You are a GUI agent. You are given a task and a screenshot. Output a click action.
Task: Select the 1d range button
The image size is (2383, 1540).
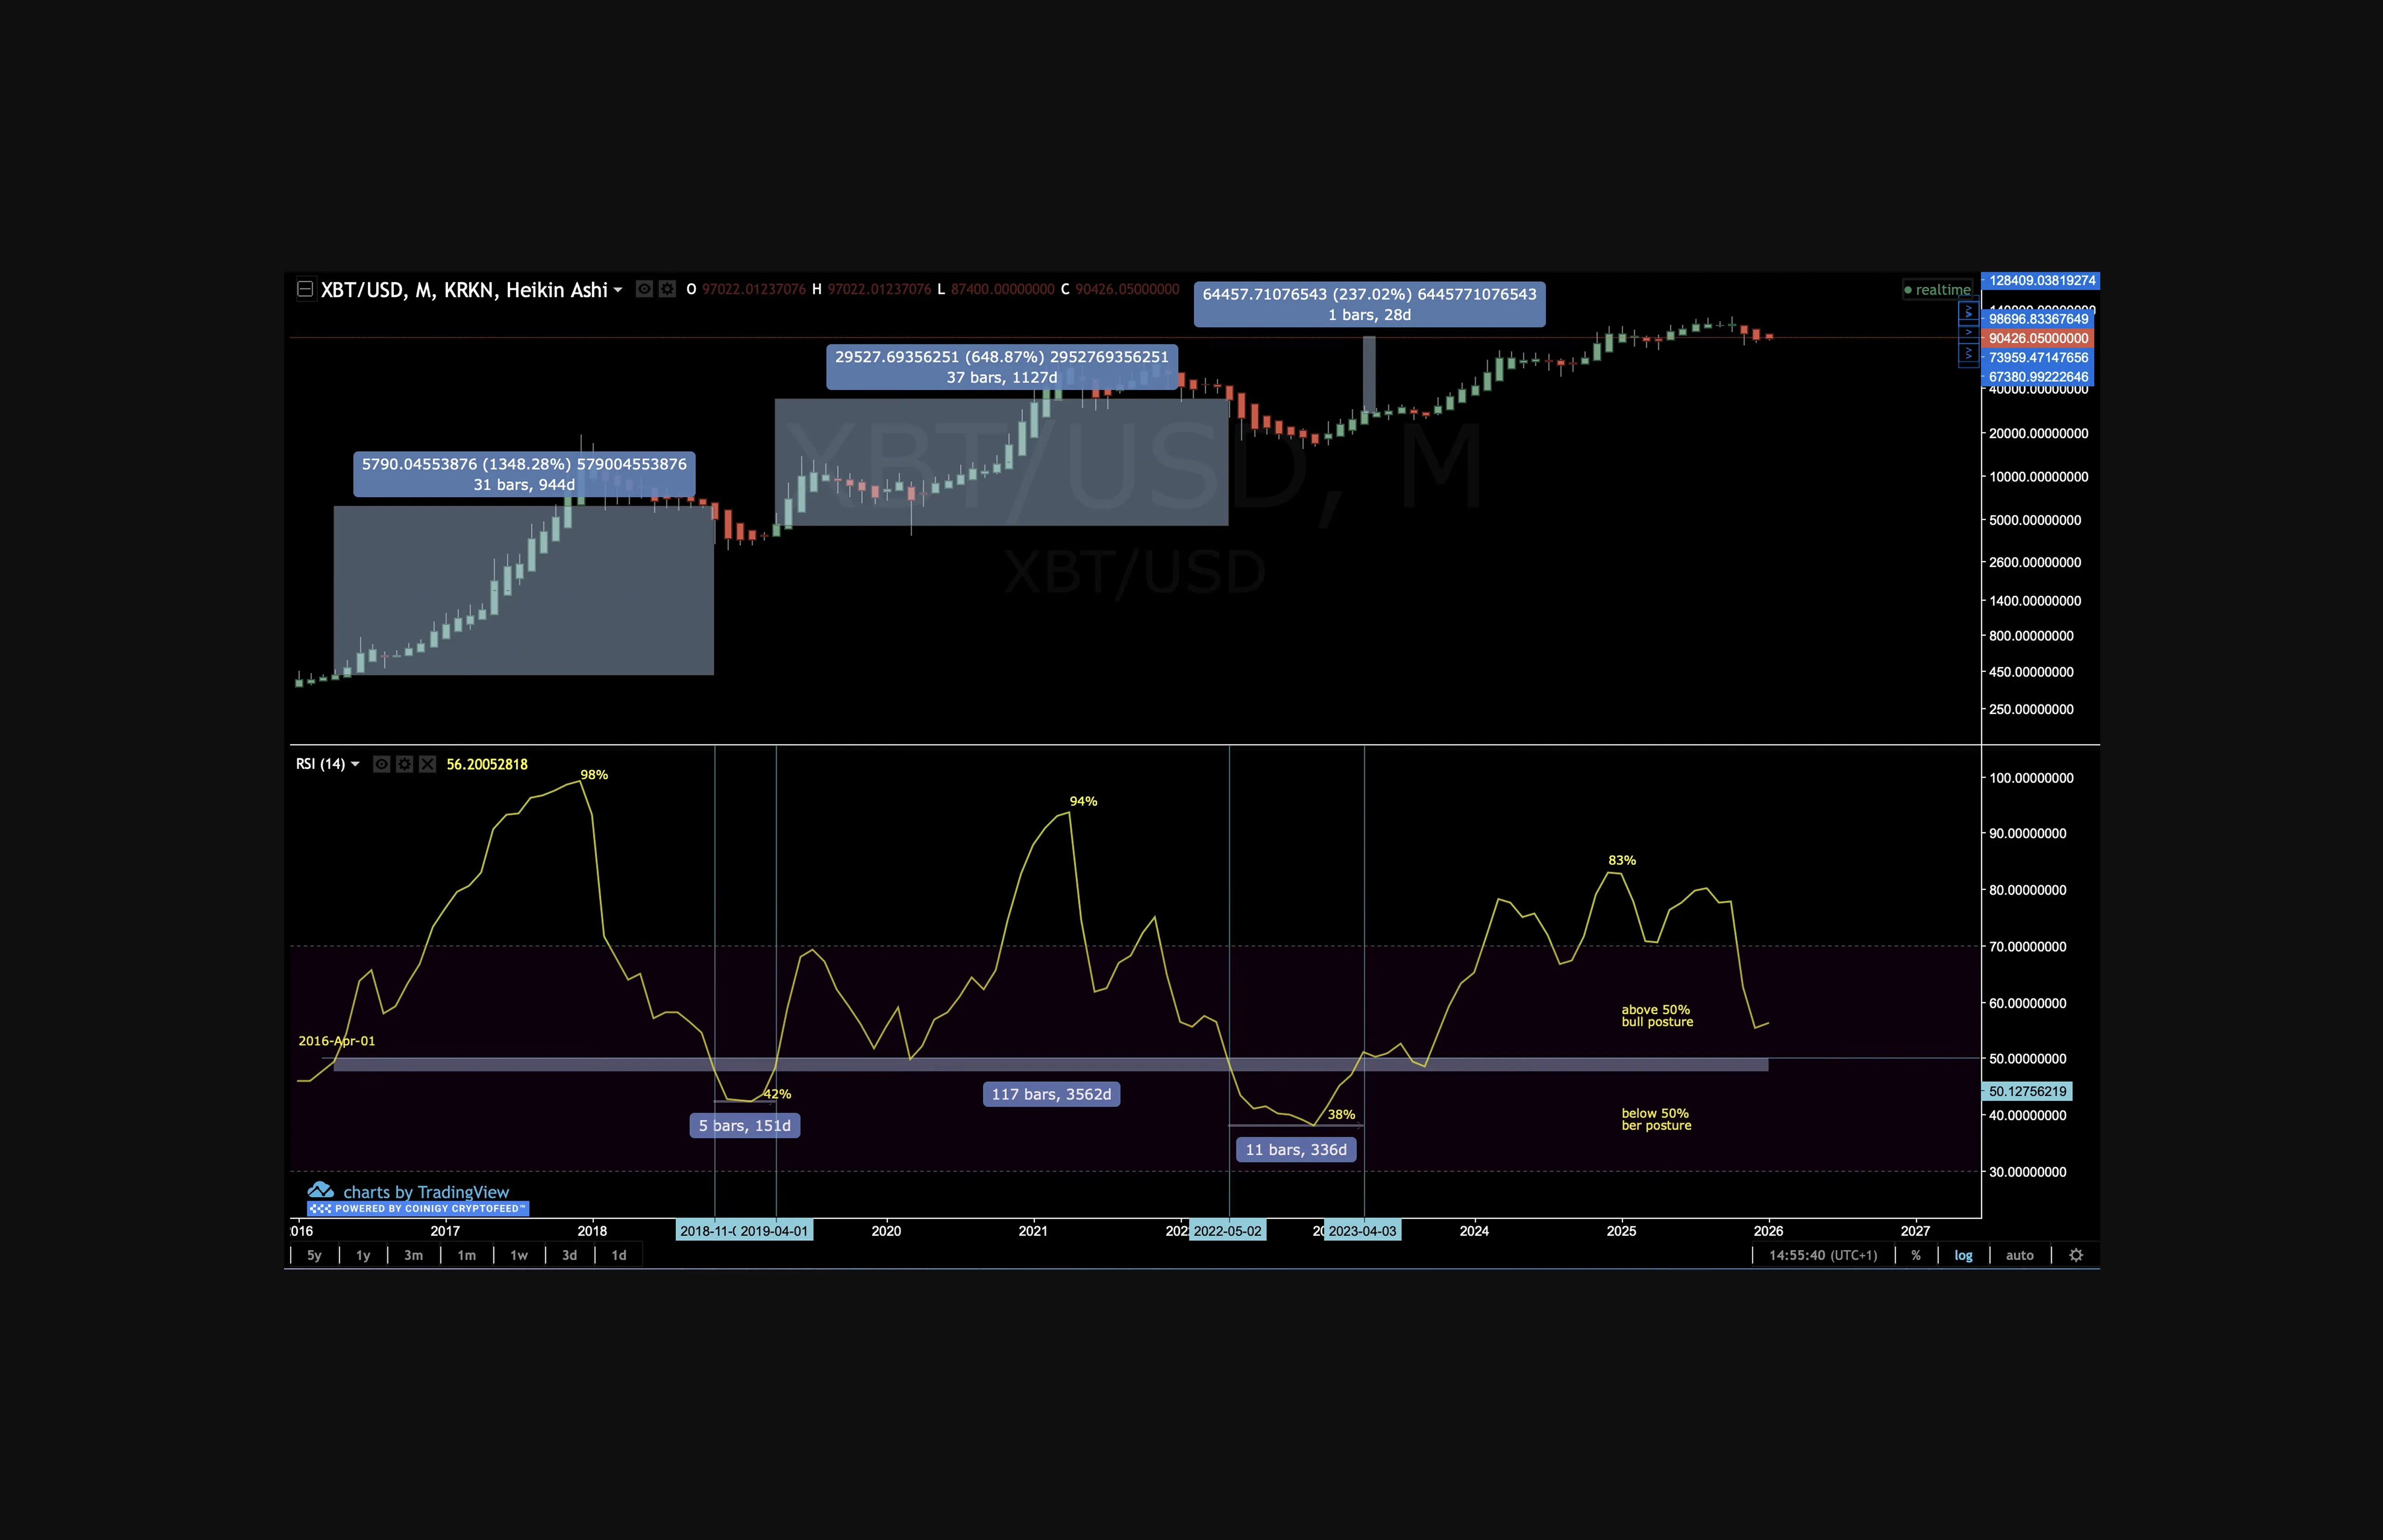coord(619,1255)
